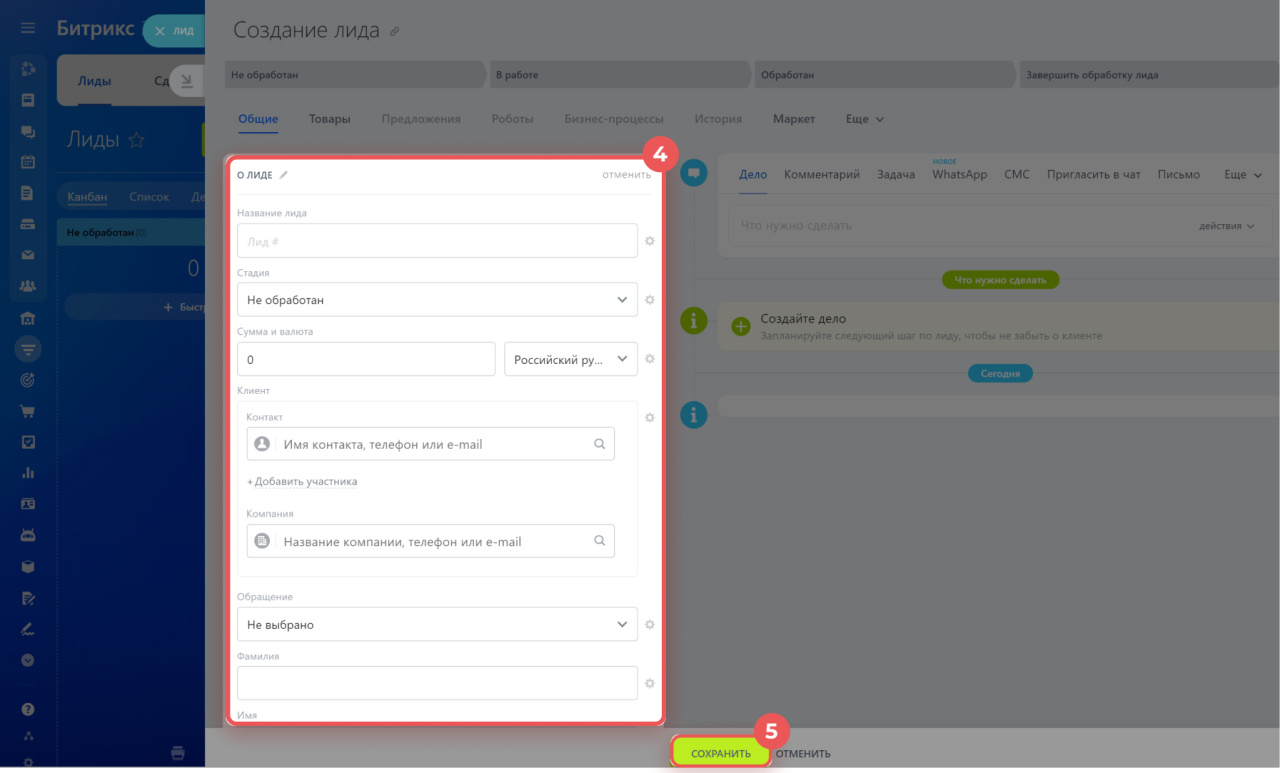The height and width of the screenshot is (773, 1280).
Task: Click the pencil icon next to О ЛИДЕ
Action: click(x=283, y=175)
